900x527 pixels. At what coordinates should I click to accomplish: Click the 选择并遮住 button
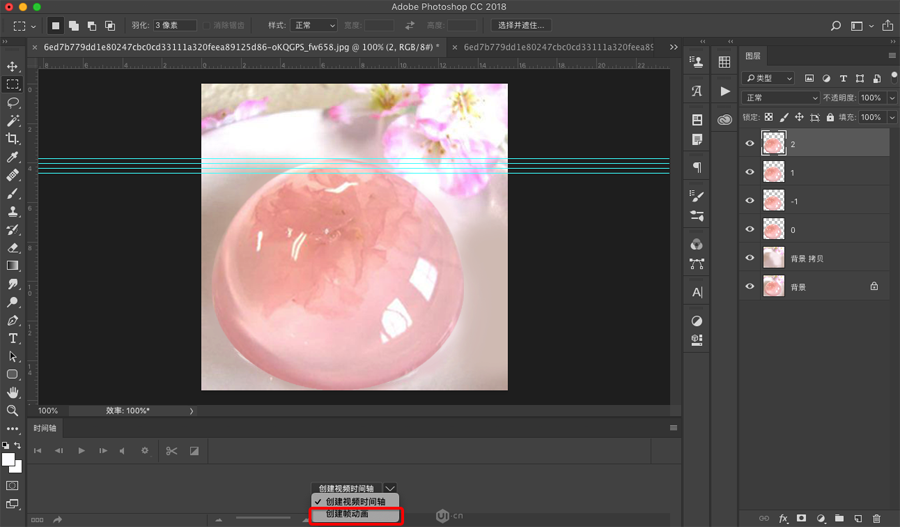[x=523, y=25]
